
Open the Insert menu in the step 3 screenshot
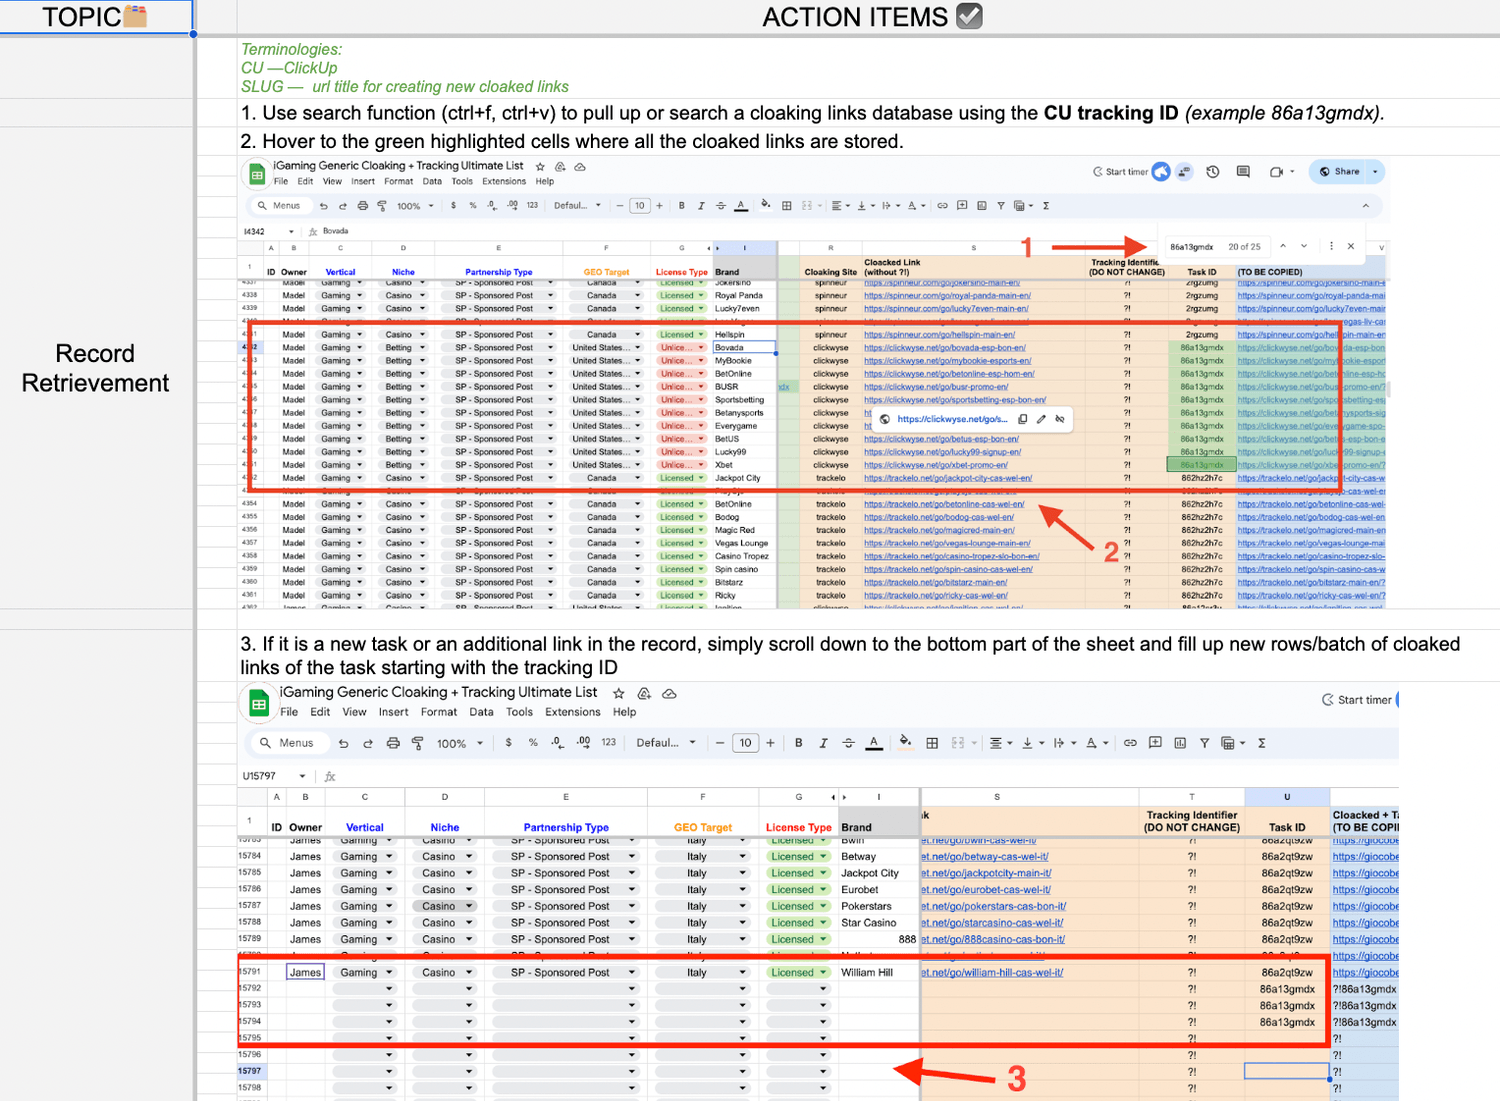click(x=393, y=712)
